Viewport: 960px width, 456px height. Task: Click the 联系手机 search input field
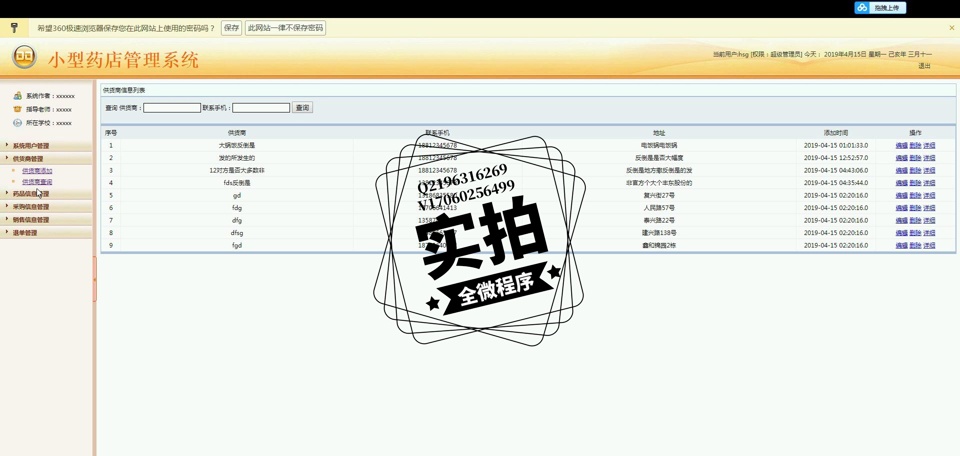260,108
